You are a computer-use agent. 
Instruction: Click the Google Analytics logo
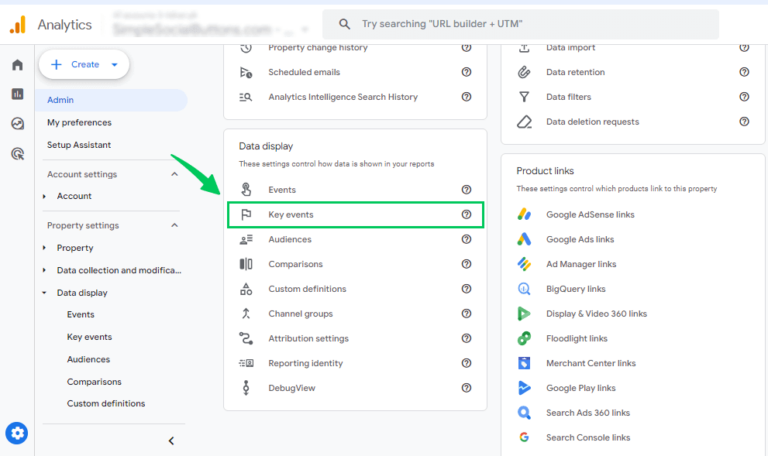(17, 24)
